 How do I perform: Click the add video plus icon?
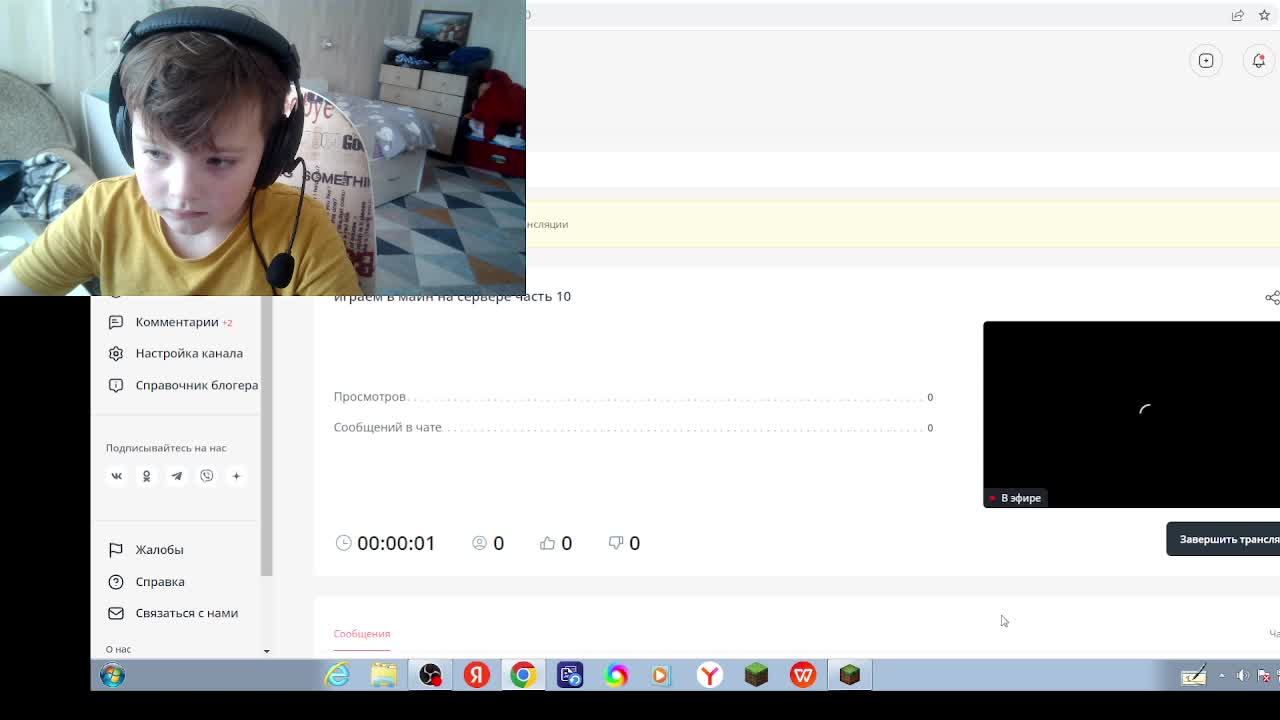point(1206,61)
